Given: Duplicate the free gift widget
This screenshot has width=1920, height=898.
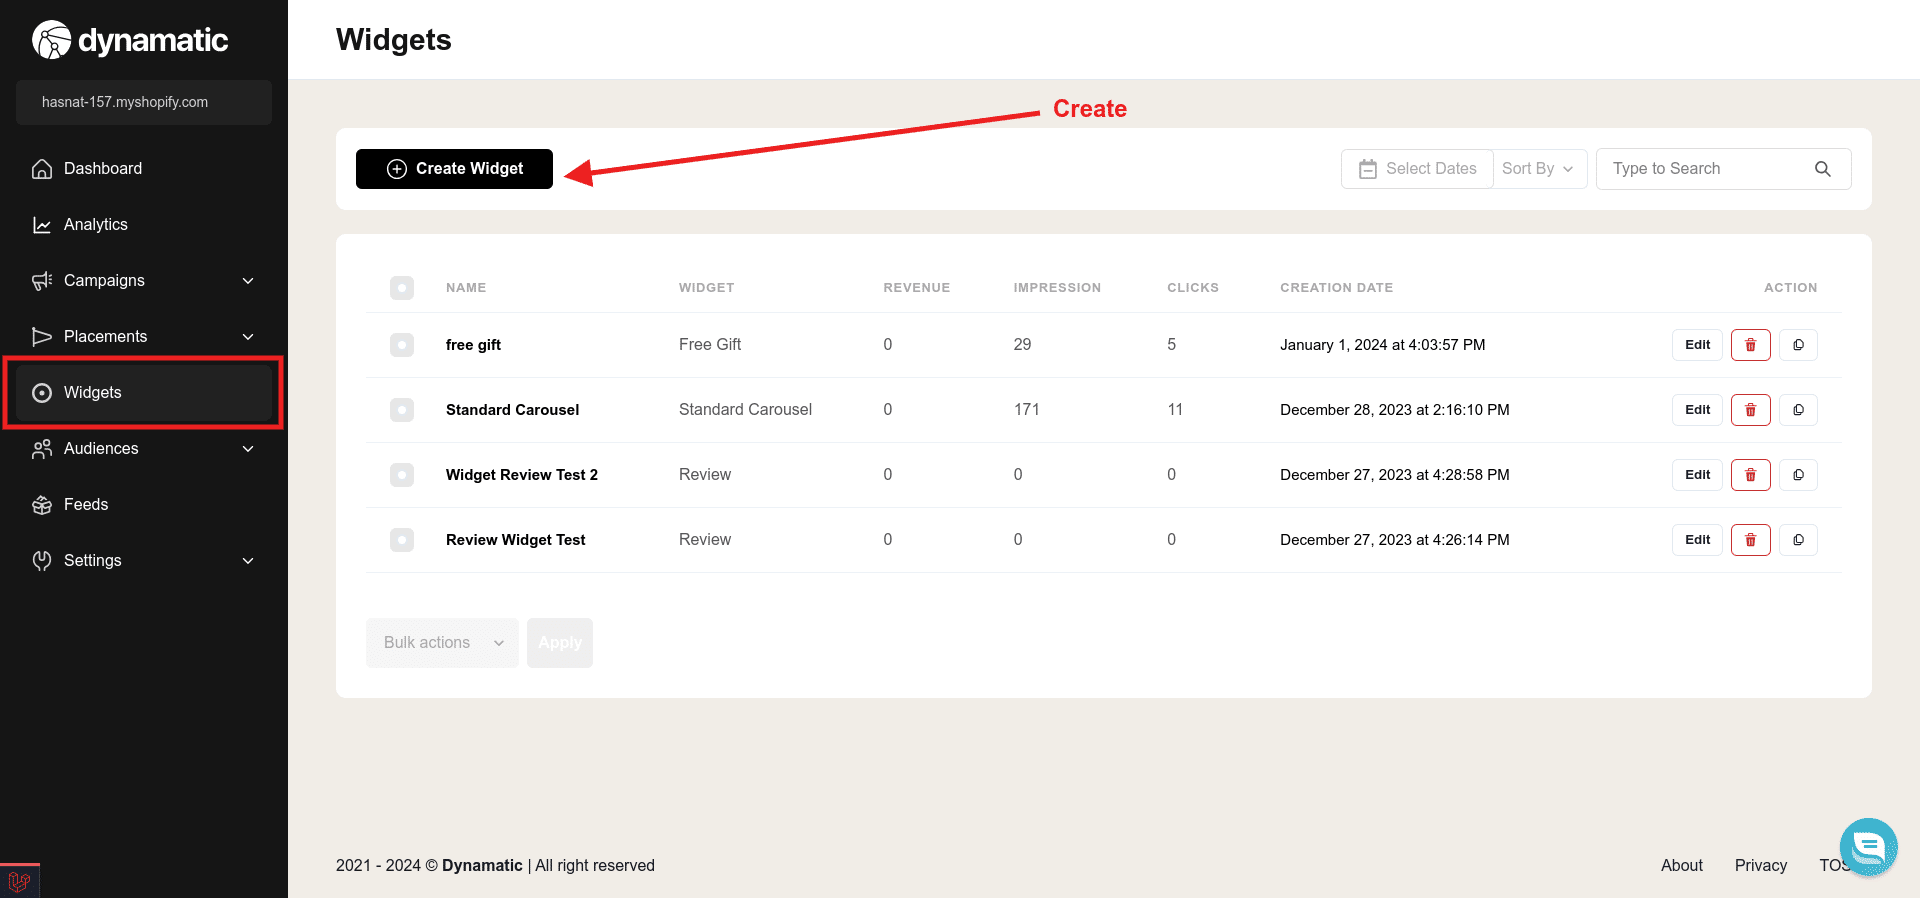Looking at the screenshot, I should click(x=1798, y=345).
